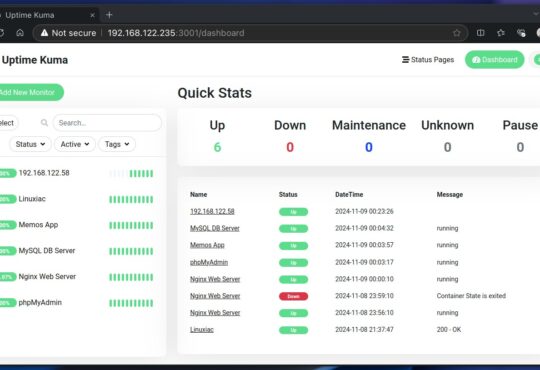The width and height of the screenshot is (540, 370).
Task: Close the Uptime Kuma tab
Action: tap(92, 15)
